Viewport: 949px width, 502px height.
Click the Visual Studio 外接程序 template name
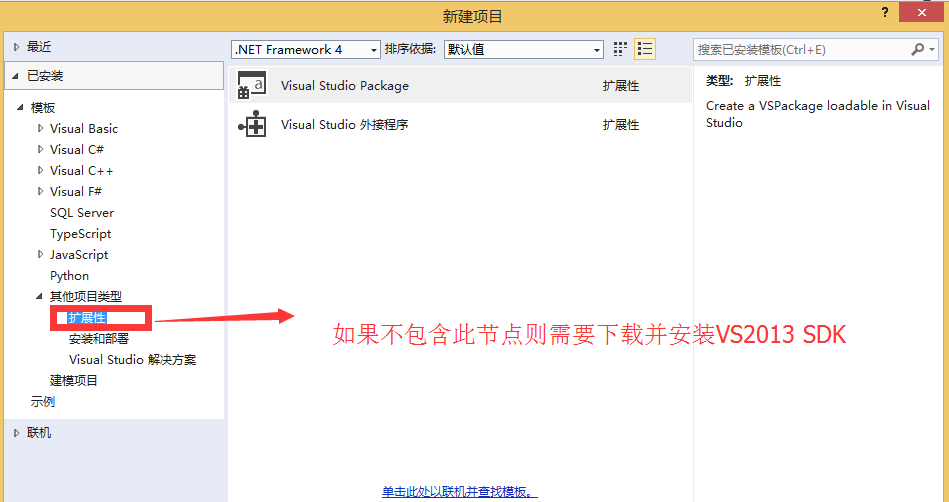pyautogui.click(x=345, y=125)
